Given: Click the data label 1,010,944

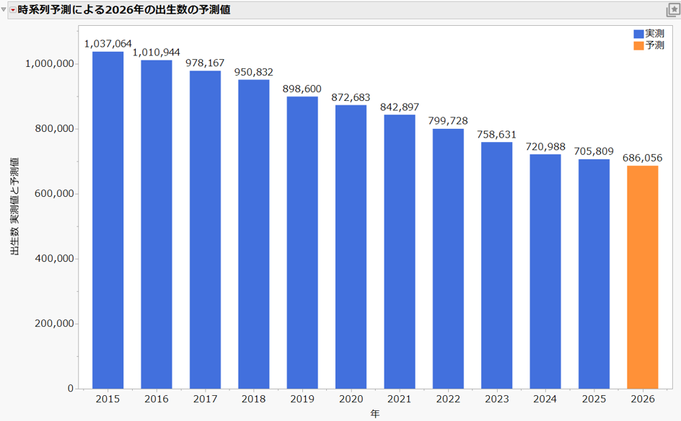Looking at the screenshot, I should (156, 53).
